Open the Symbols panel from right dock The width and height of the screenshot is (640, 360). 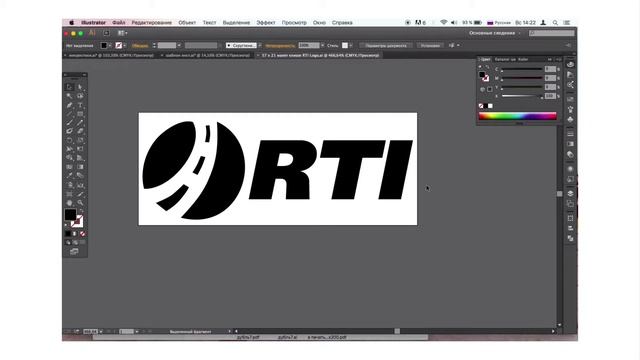click(571, 119)
